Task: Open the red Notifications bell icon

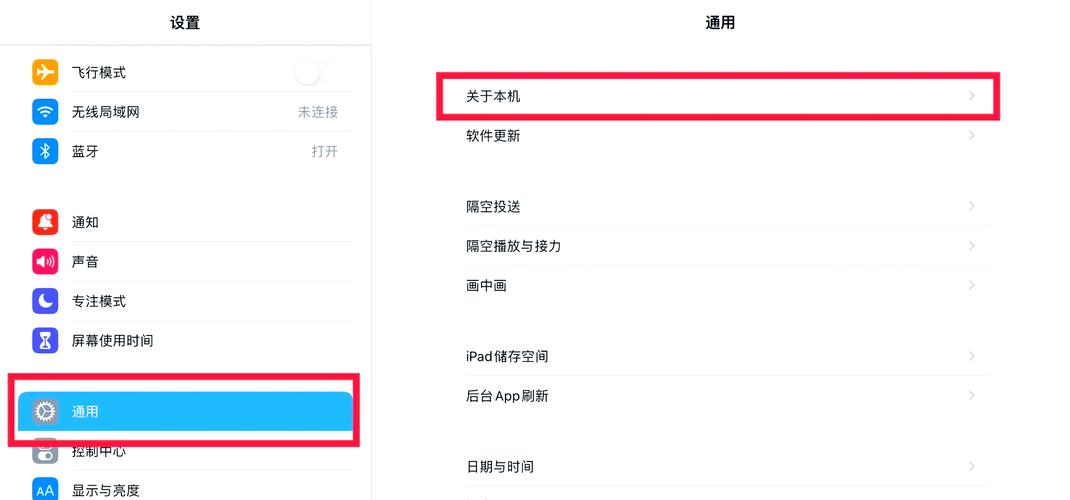Action: pyautogui.click(x=45, y=222)
